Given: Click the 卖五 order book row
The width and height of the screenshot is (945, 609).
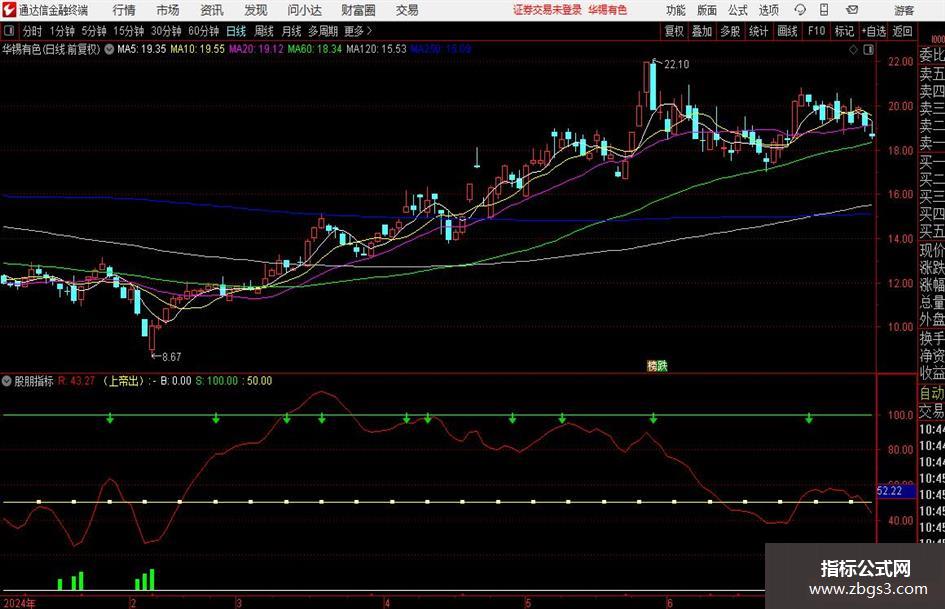Looking at the screenshot, I should coord(932,74).
